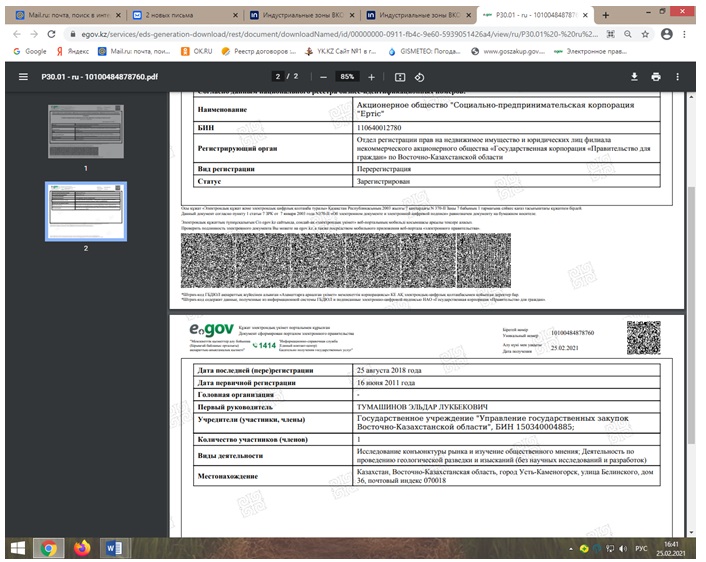Image resolution: width=706 pixels, height=562 pixels.
Task: Go forward in Chrome history
Action: pos(34,34)
